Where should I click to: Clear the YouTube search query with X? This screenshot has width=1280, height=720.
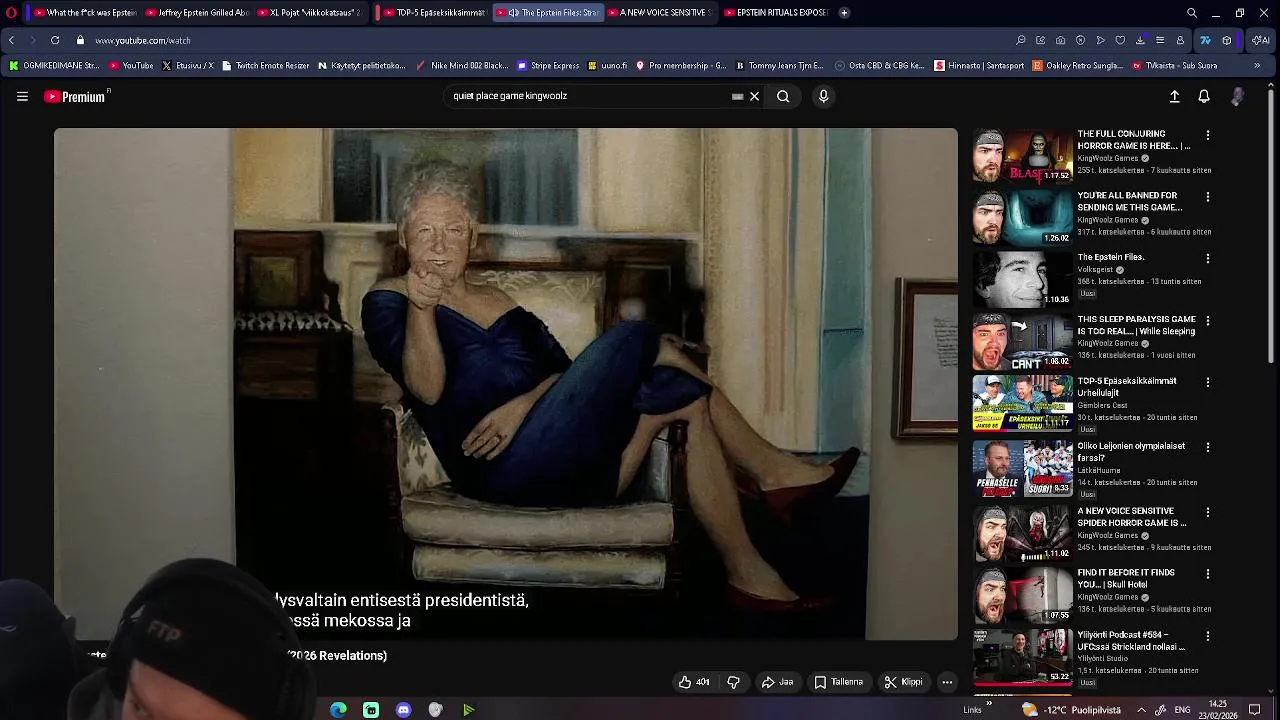coord(754,96)
